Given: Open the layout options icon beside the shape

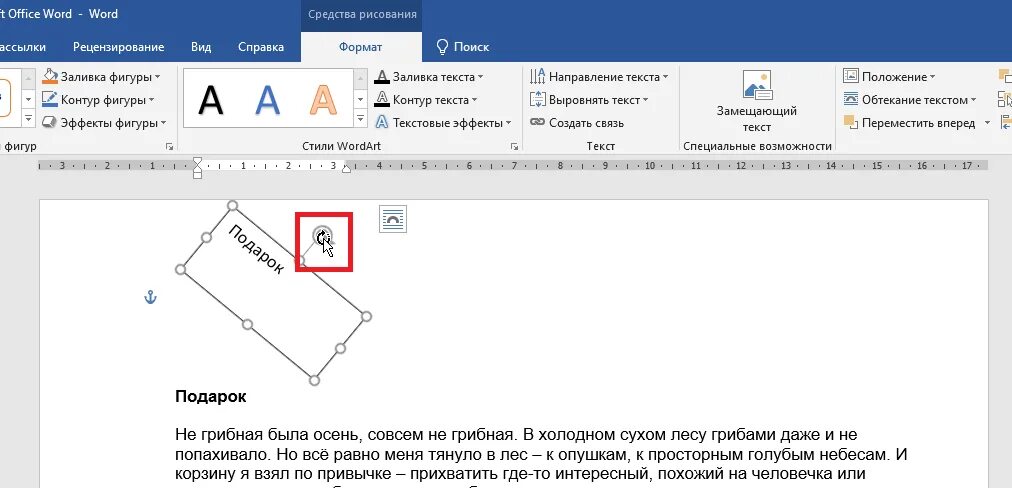Looking at the screenshot, I should (x=392, y=219).
